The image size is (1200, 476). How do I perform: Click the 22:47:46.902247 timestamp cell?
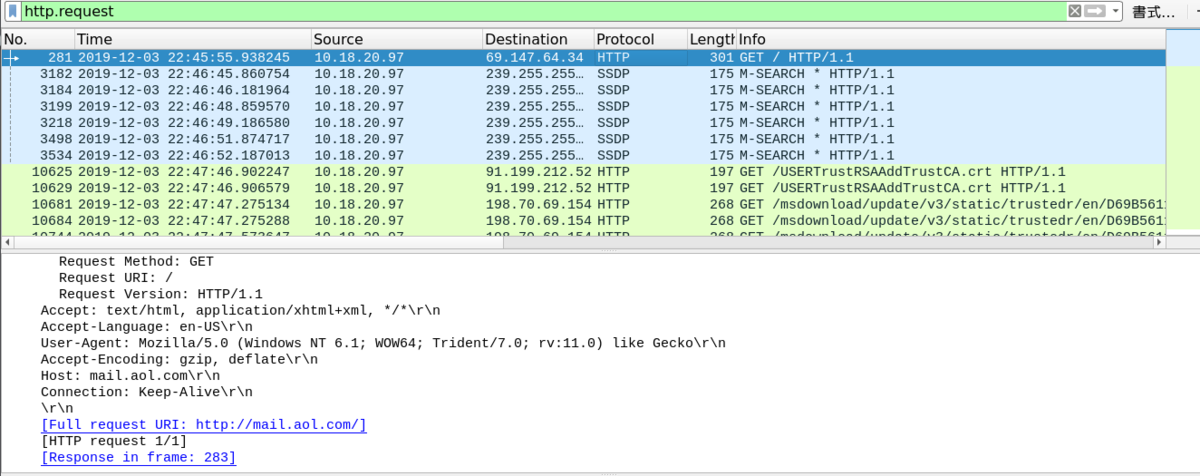pyautogui.click(x=183, y=171)
